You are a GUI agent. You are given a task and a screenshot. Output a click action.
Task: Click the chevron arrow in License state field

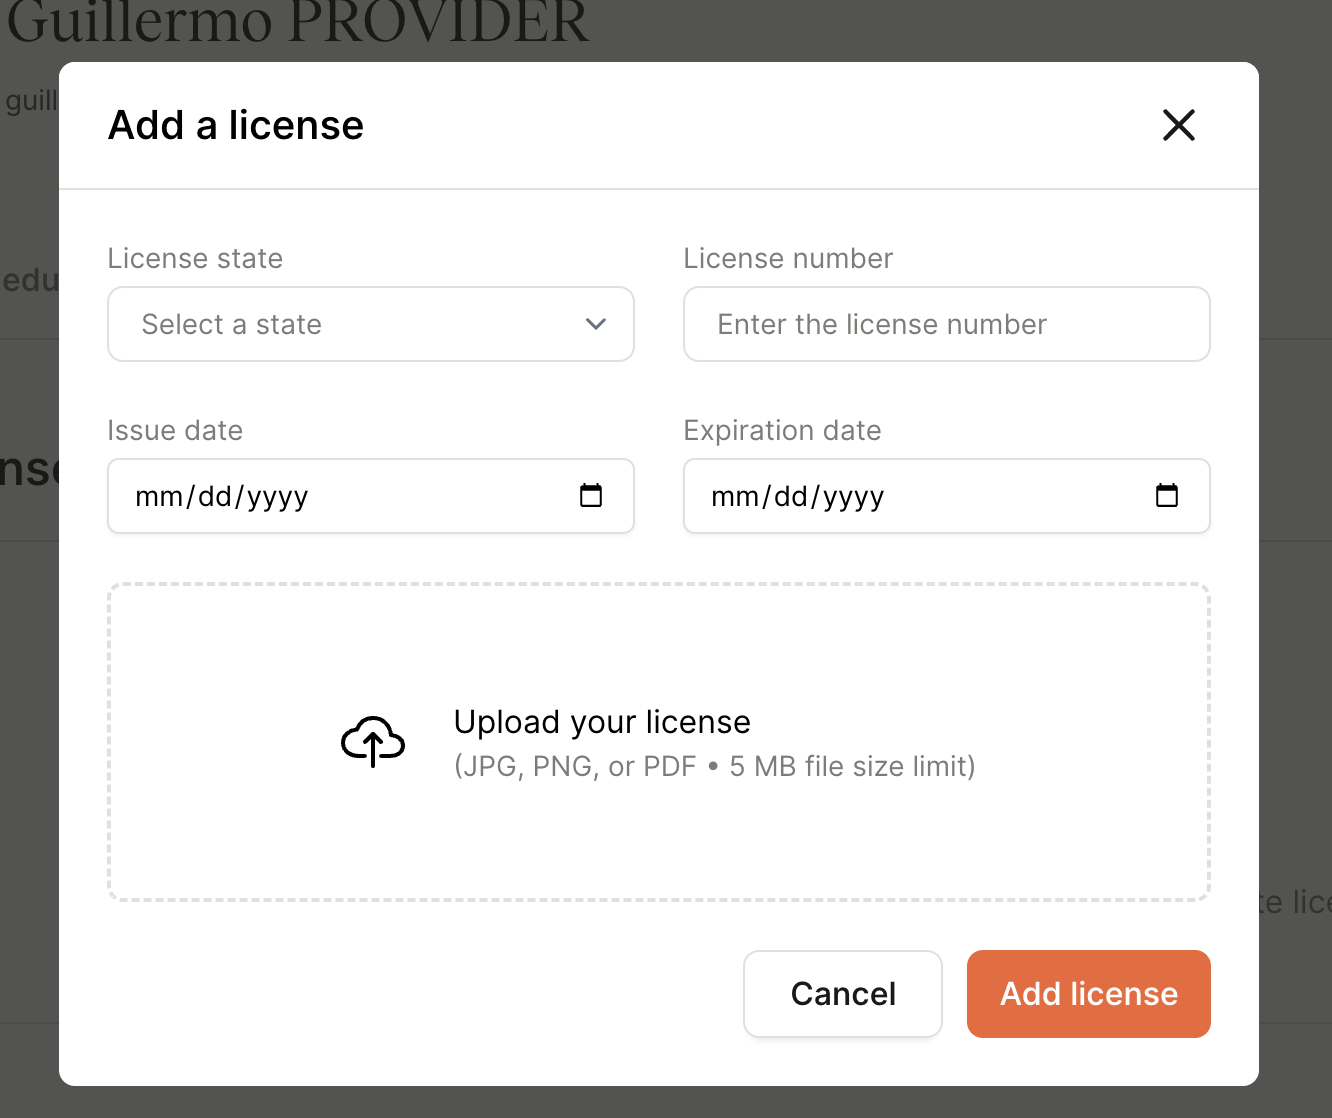[x=596, y=324]
